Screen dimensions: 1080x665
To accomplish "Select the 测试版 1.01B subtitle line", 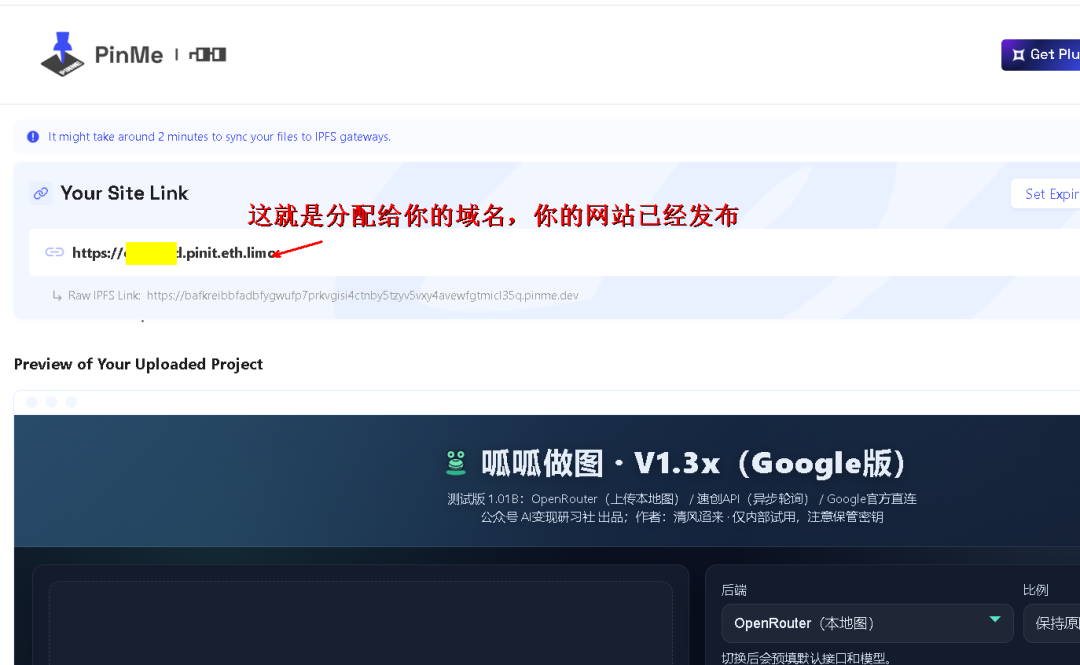I will point(682,499).
